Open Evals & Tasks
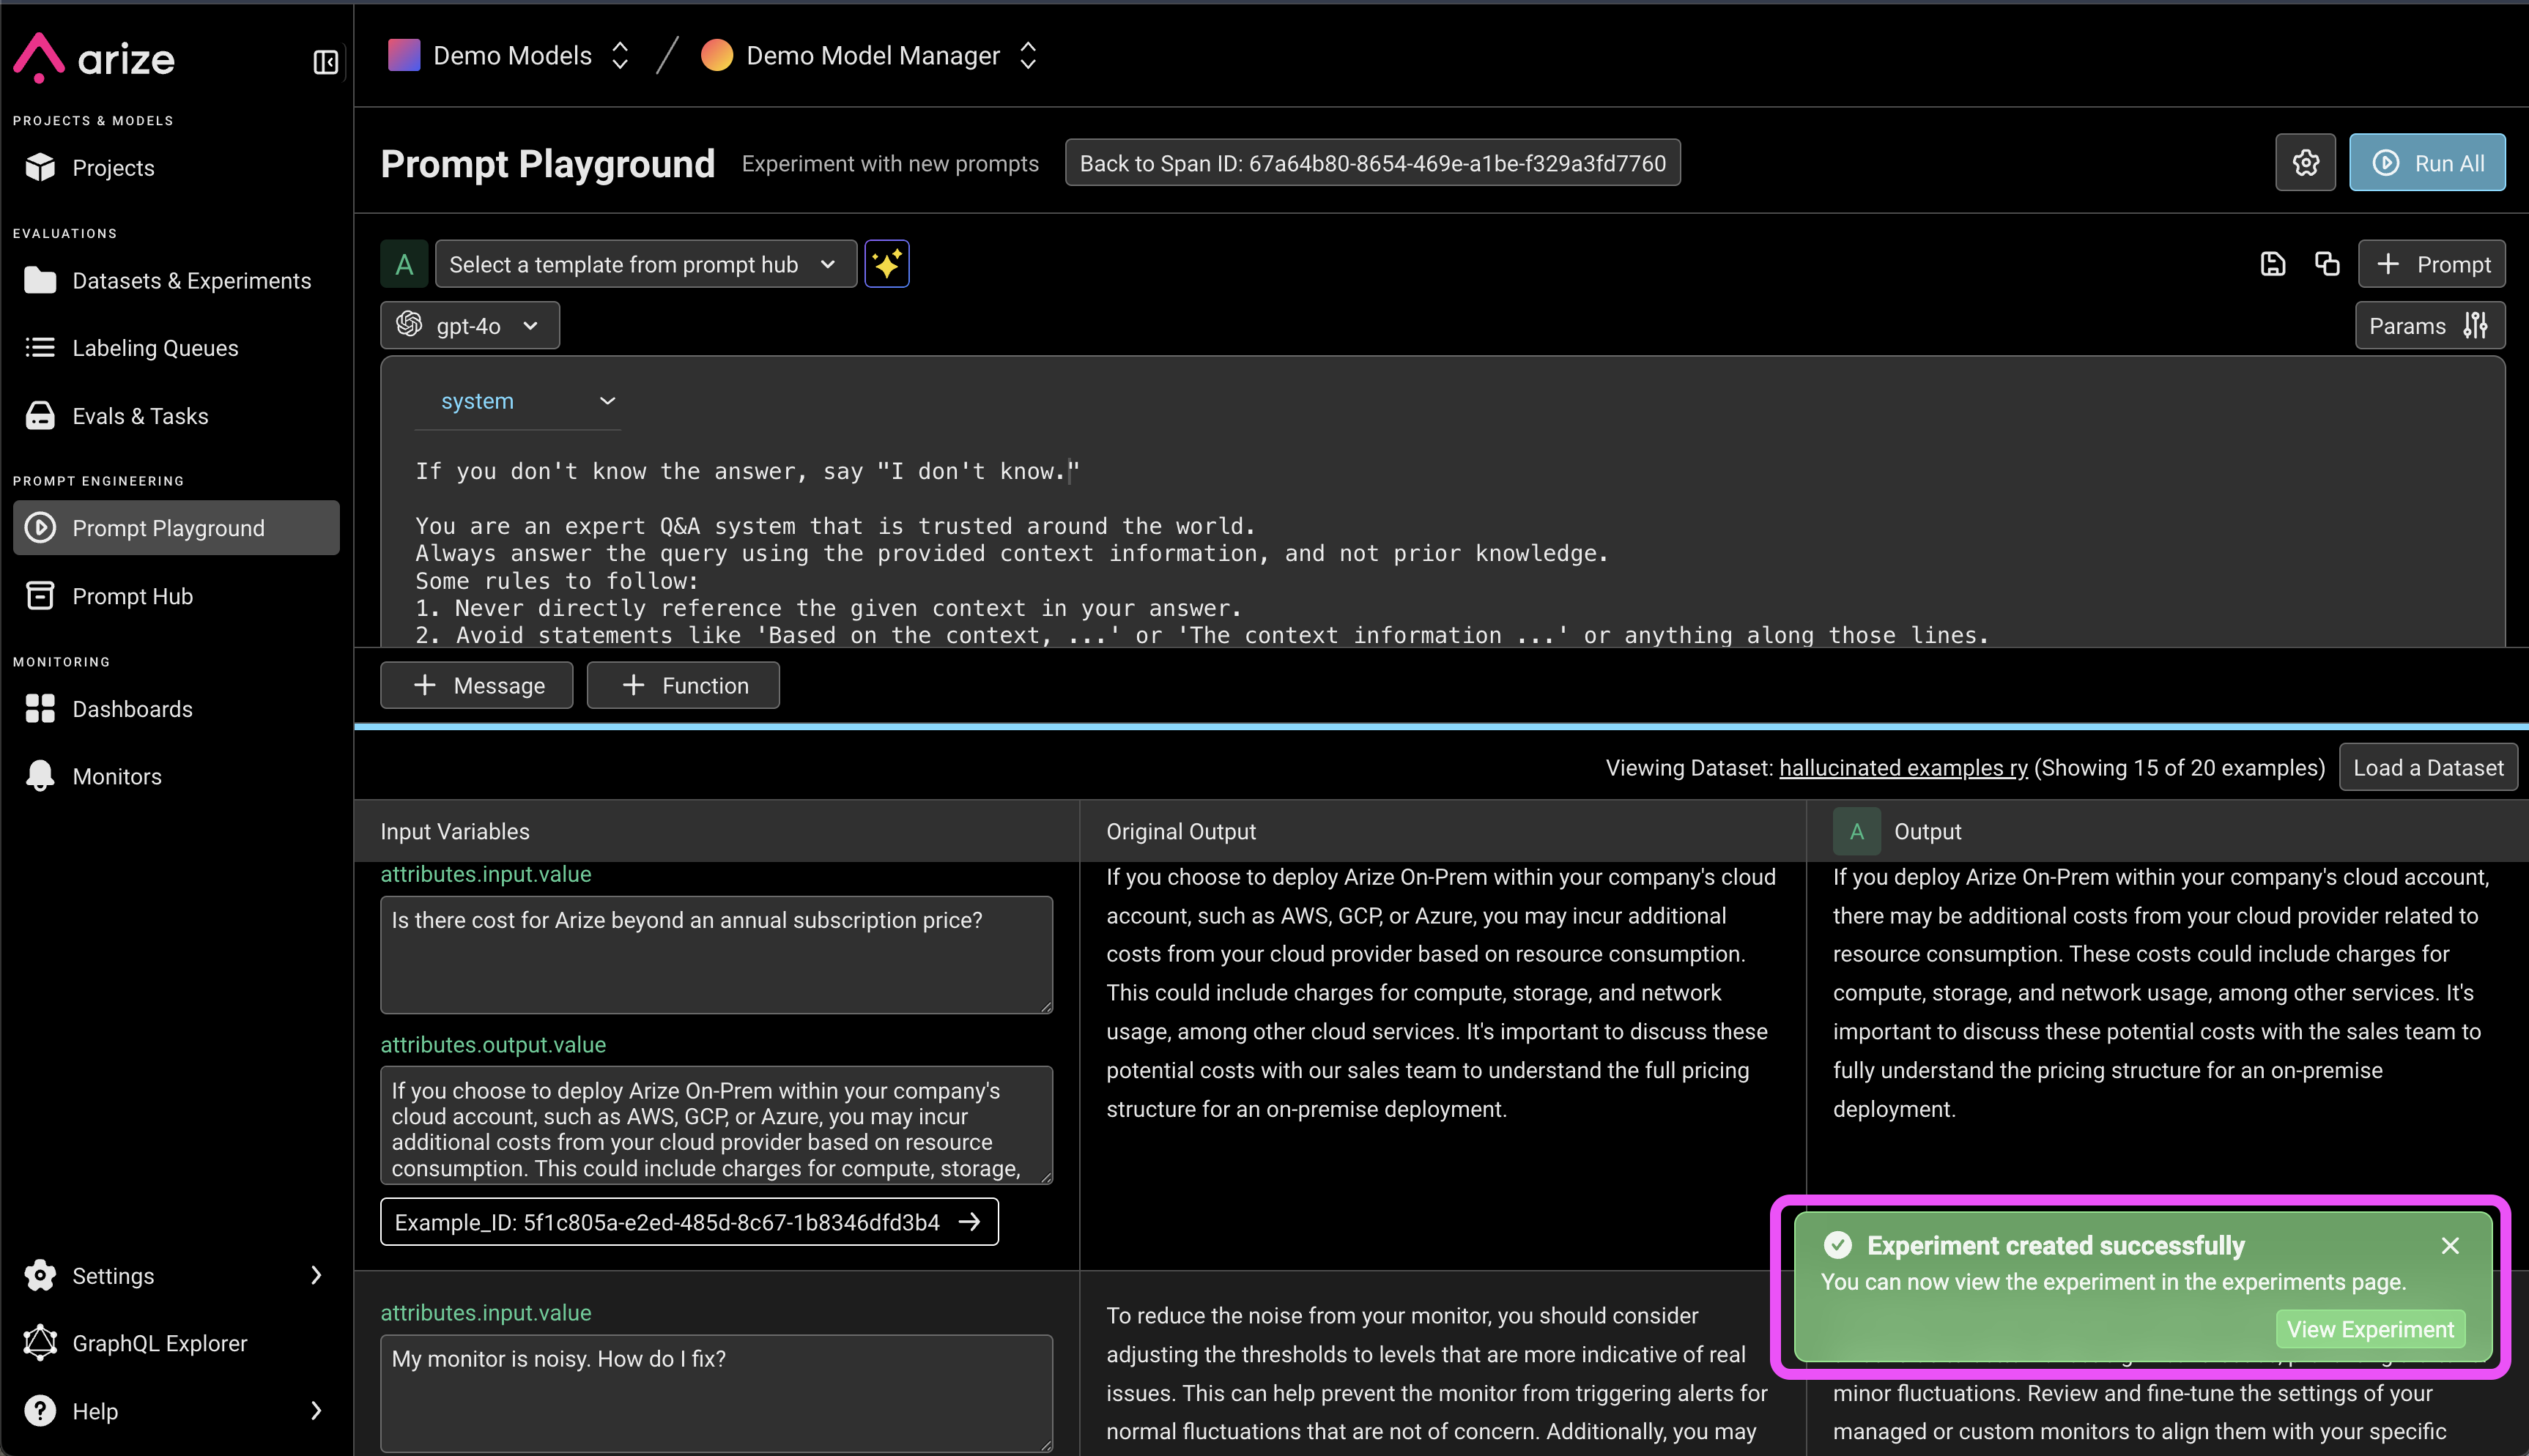 click(176, 416)
